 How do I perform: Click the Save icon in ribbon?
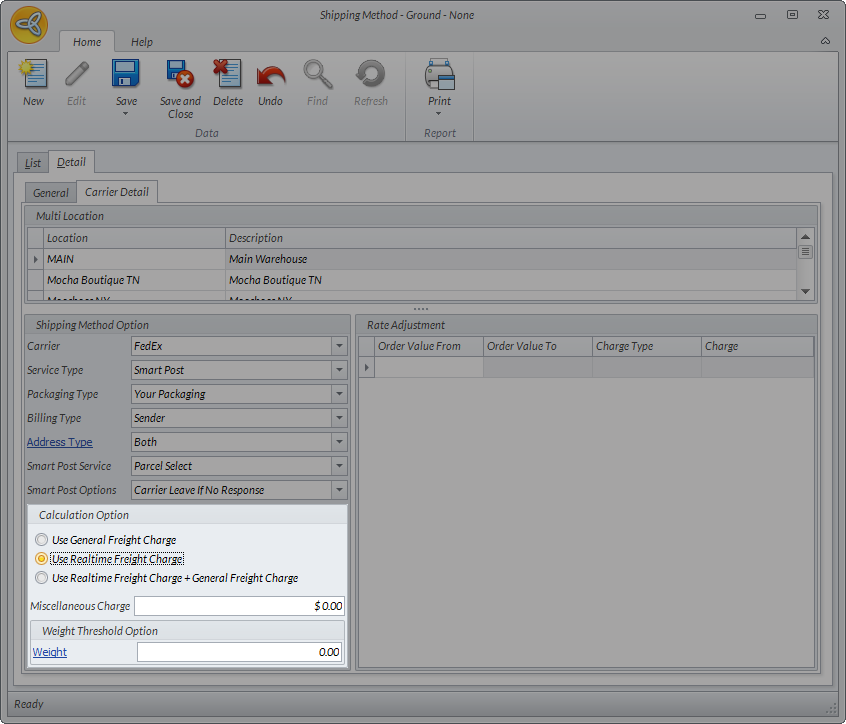126,76
